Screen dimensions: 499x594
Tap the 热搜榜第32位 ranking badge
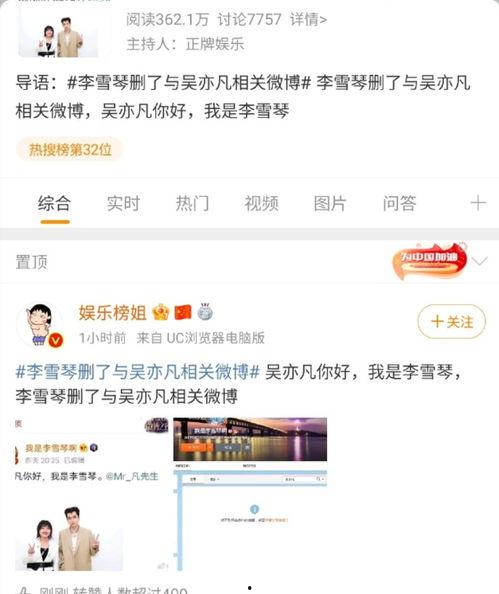(x=70, y=150)
